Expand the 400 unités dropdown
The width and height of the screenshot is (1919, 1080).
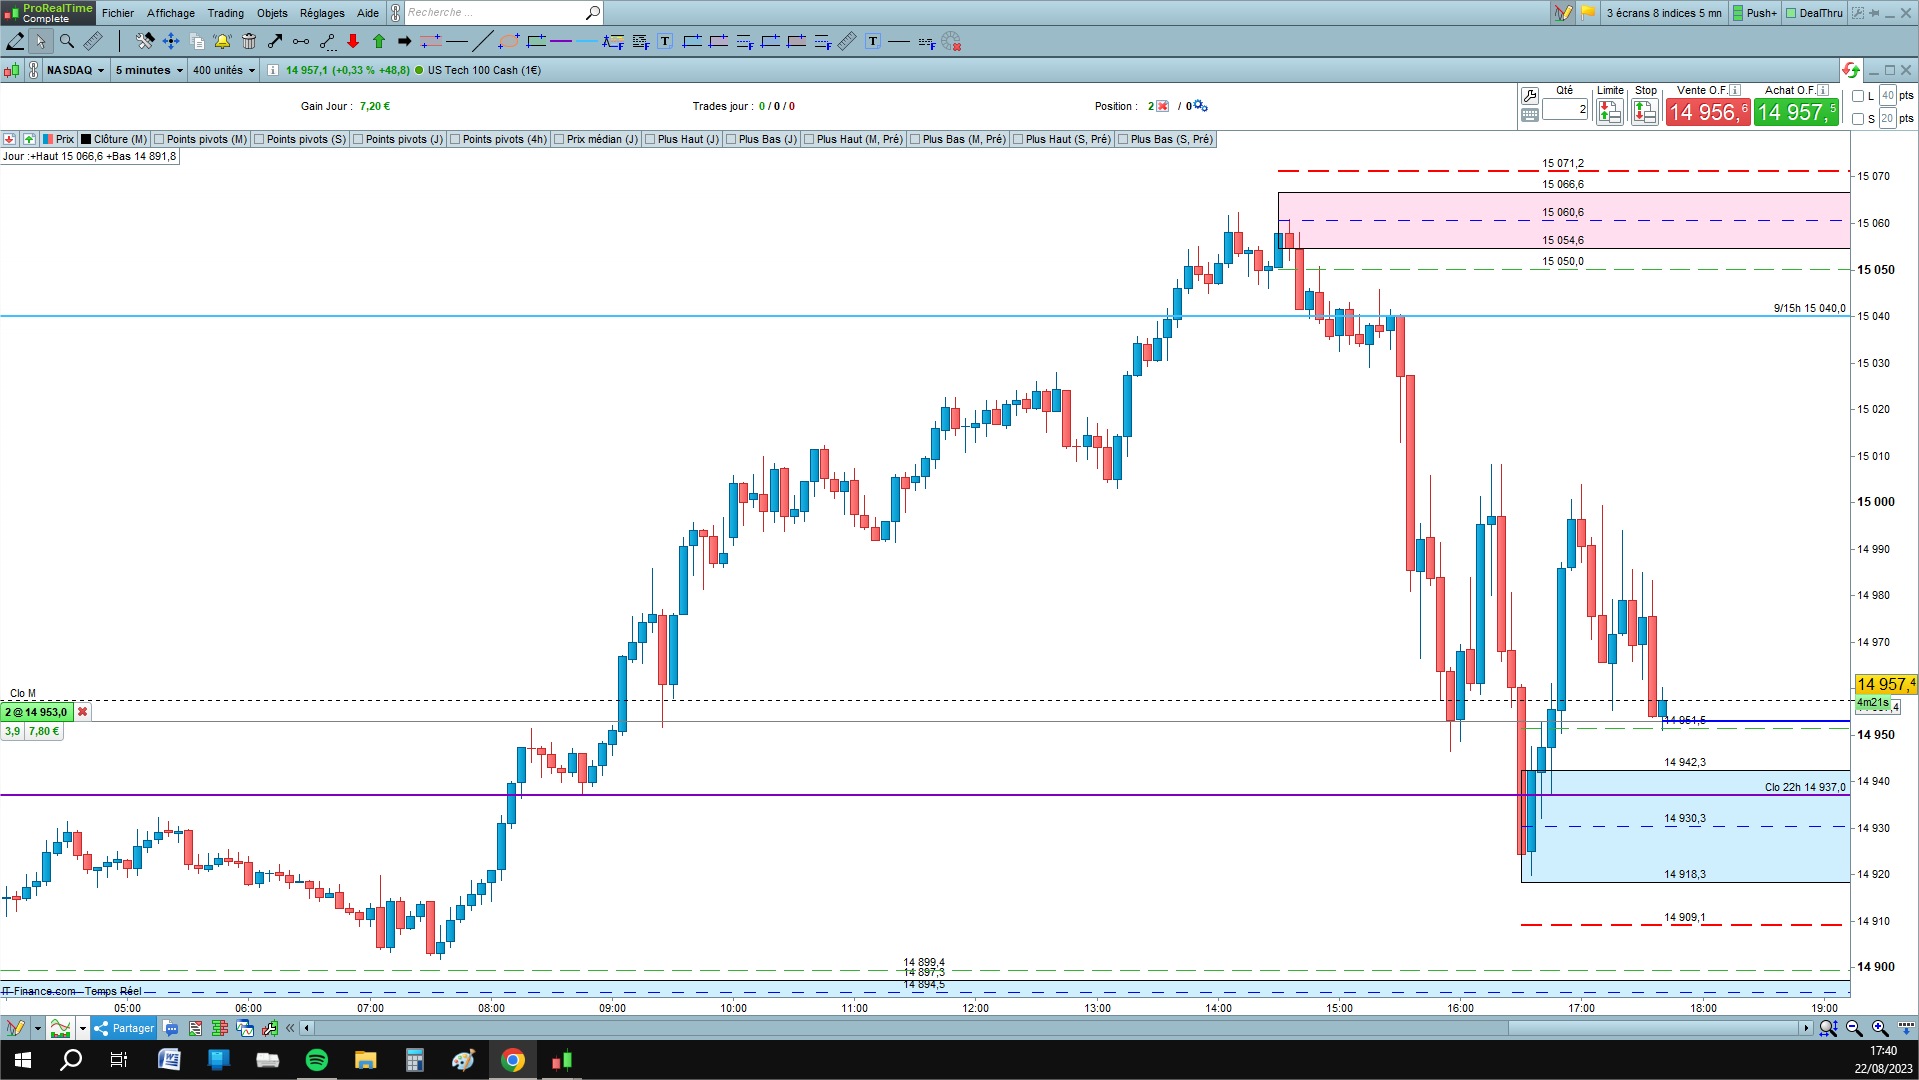click(x=224, y=70)
